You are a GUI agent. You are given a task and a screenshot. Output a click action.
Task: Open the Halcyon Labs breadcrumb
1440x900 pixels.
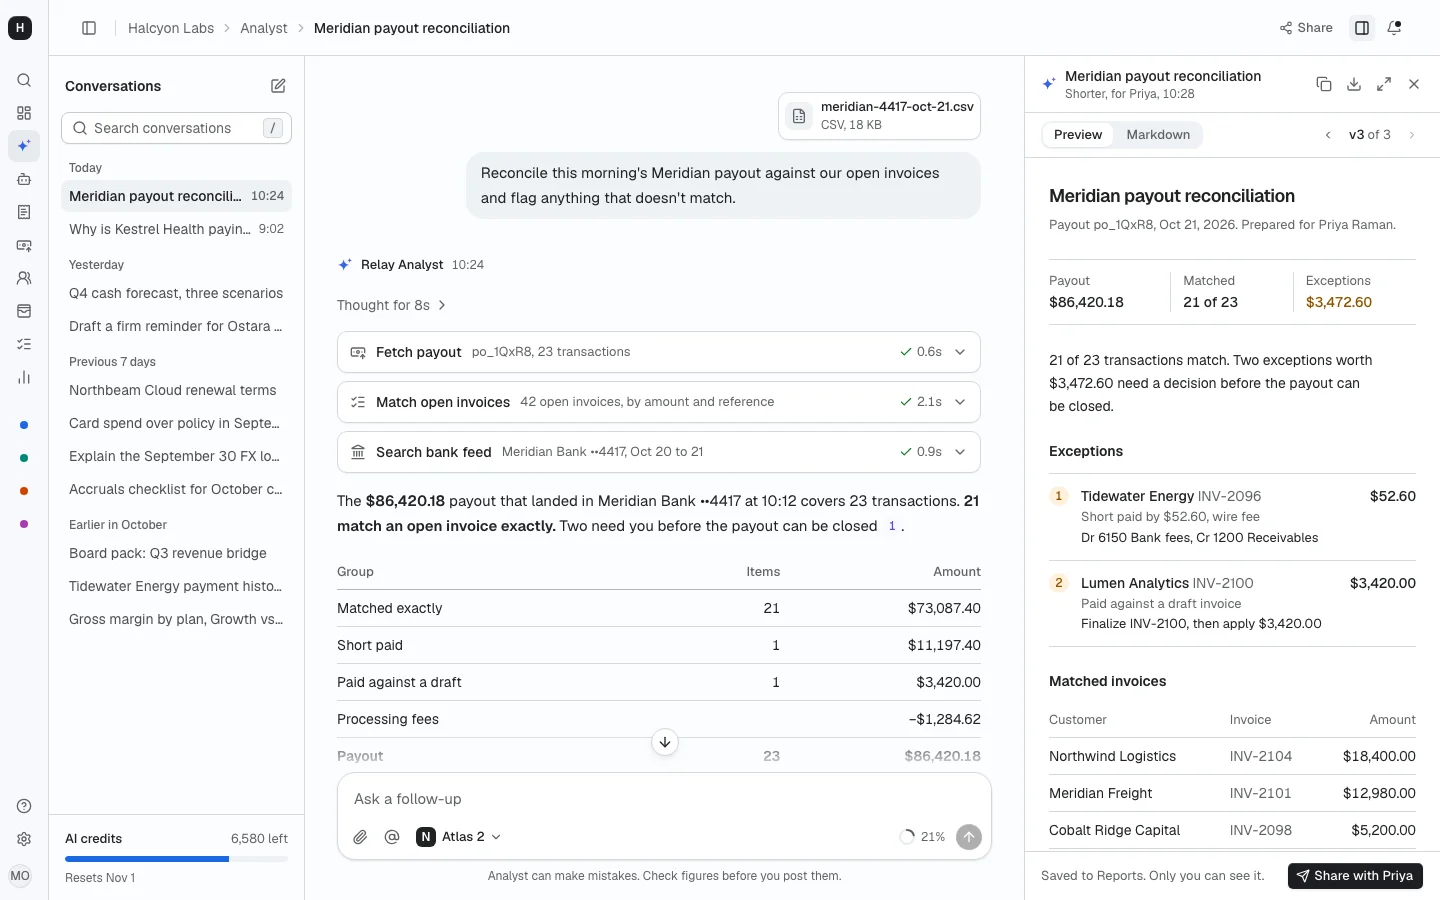point(171,28)
